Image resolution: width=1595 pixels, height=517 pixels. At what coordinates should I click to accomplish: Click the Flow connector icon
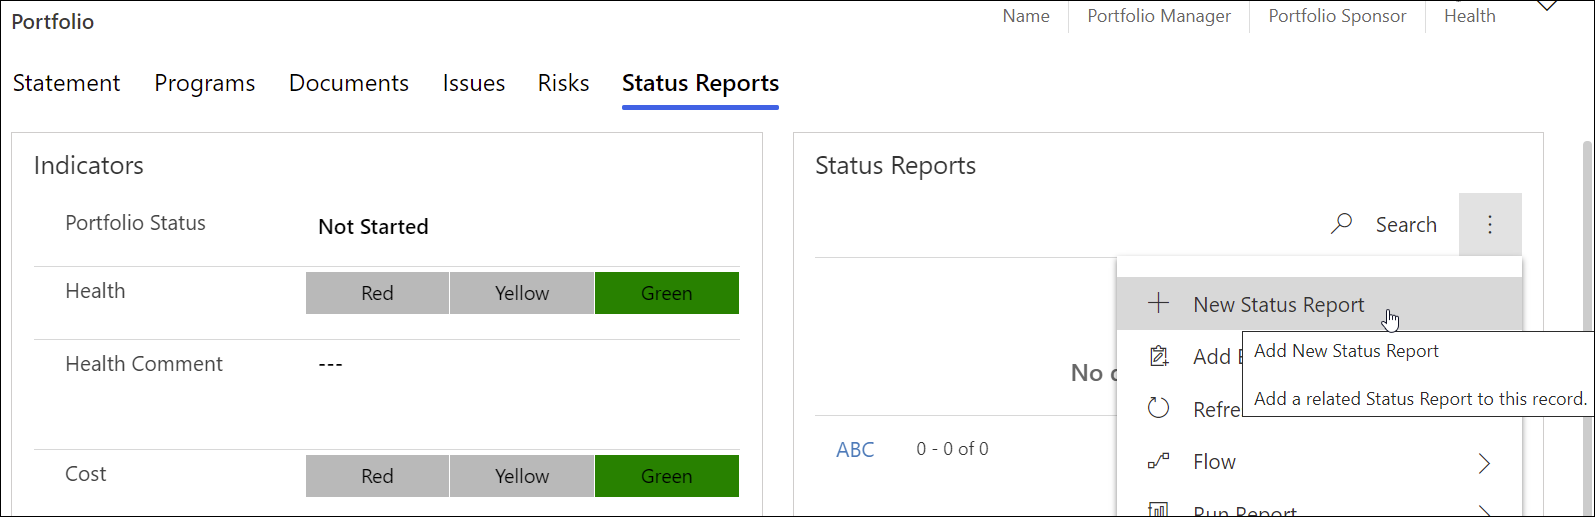click(x=1158, y=461)
